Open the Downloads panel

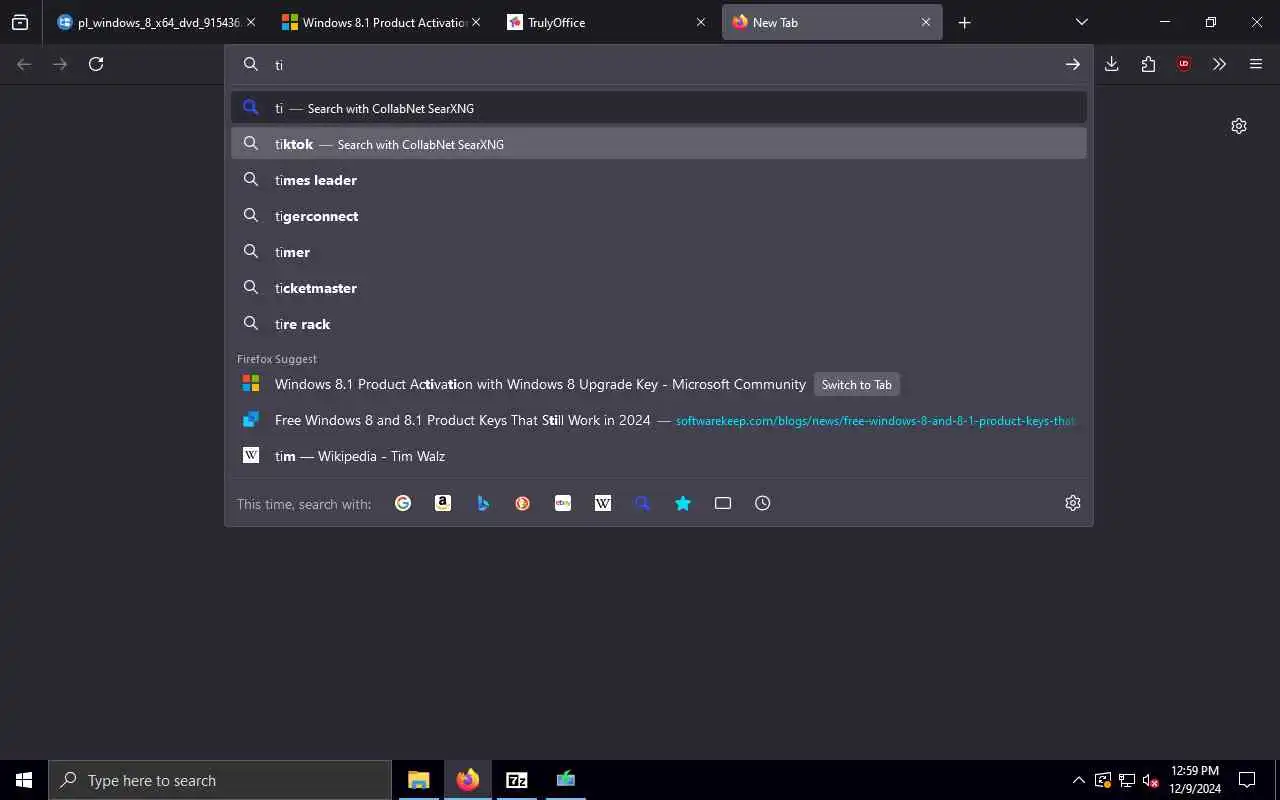click(1111, 64)
